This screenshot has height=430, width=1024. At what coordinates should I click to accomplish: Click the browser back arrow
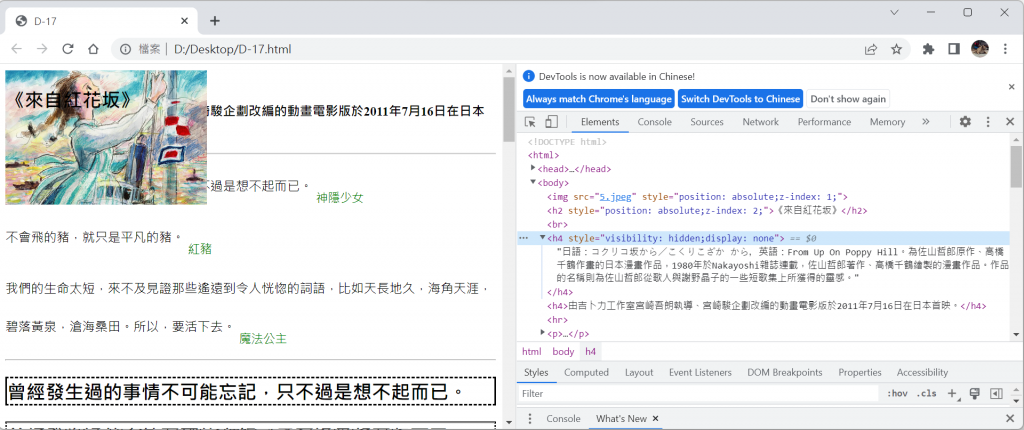17,49
